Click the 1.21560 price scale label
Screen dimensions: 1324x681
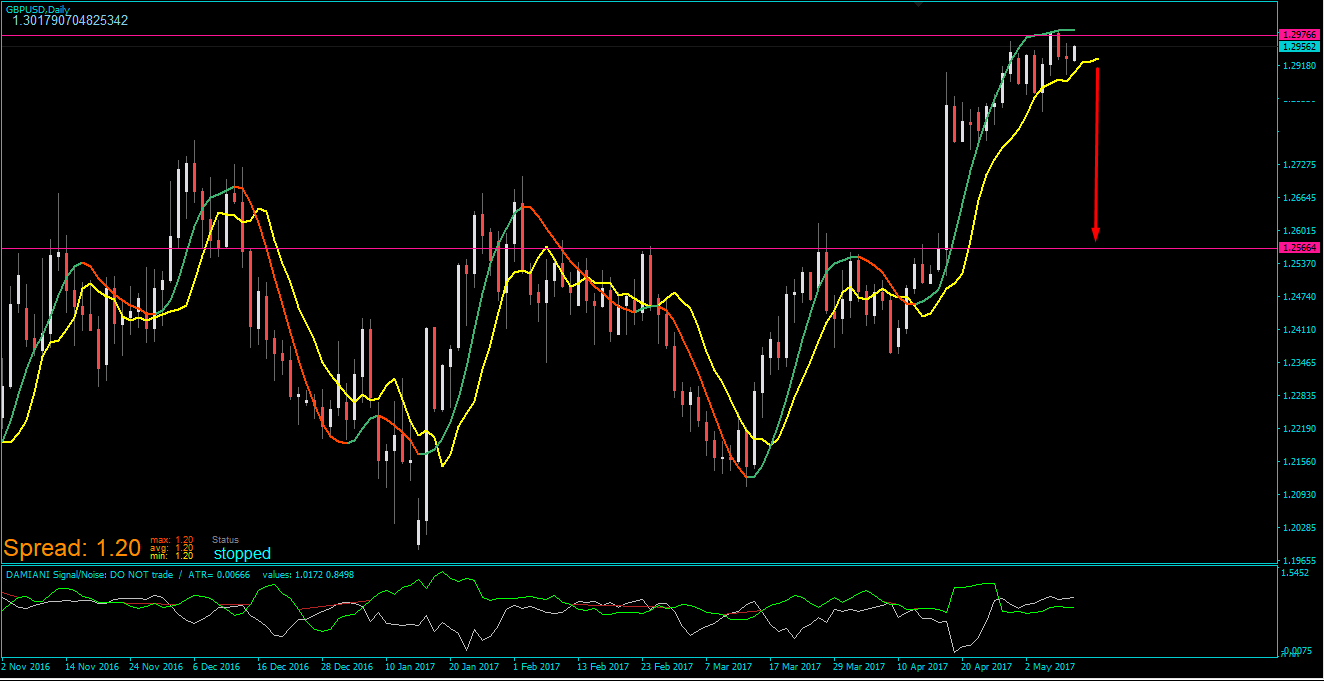(x=1298, y=462)
